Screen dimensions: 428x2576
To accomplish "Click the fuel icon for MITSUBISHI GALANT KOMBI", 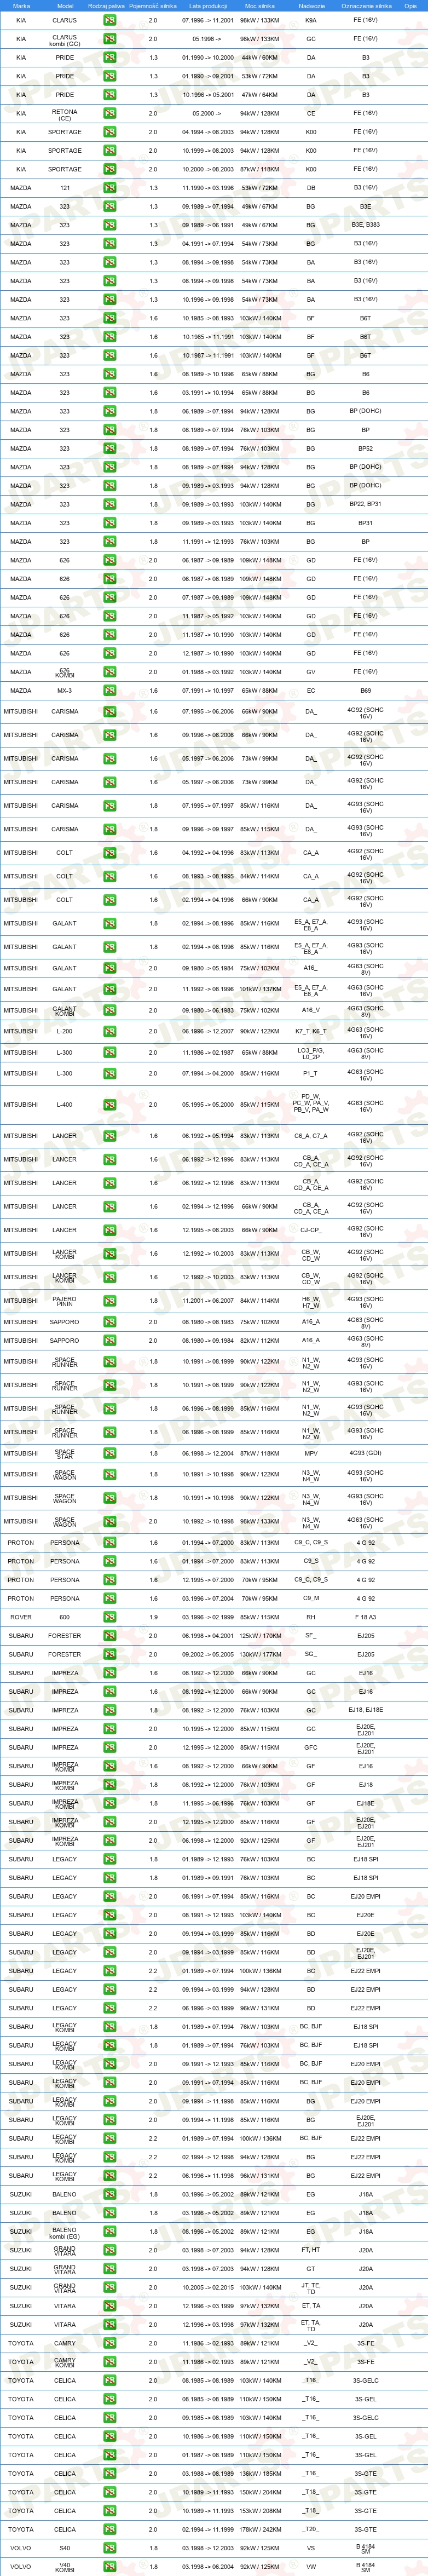I will coord(110,1010).
